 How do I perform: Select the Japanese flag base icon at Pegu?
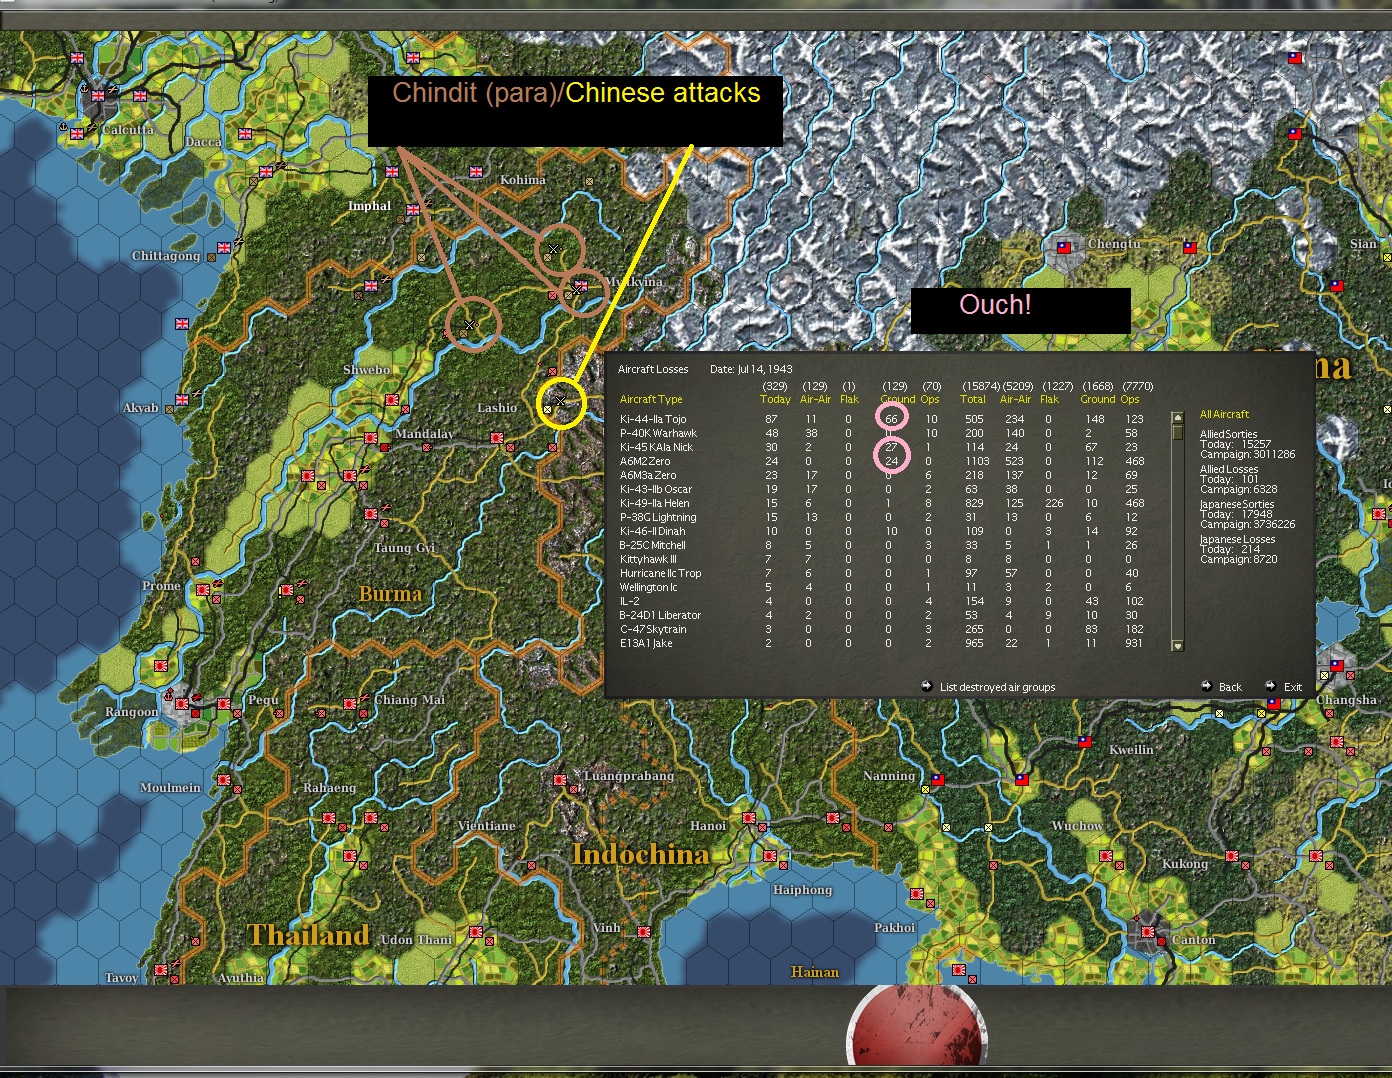point(224,704)
